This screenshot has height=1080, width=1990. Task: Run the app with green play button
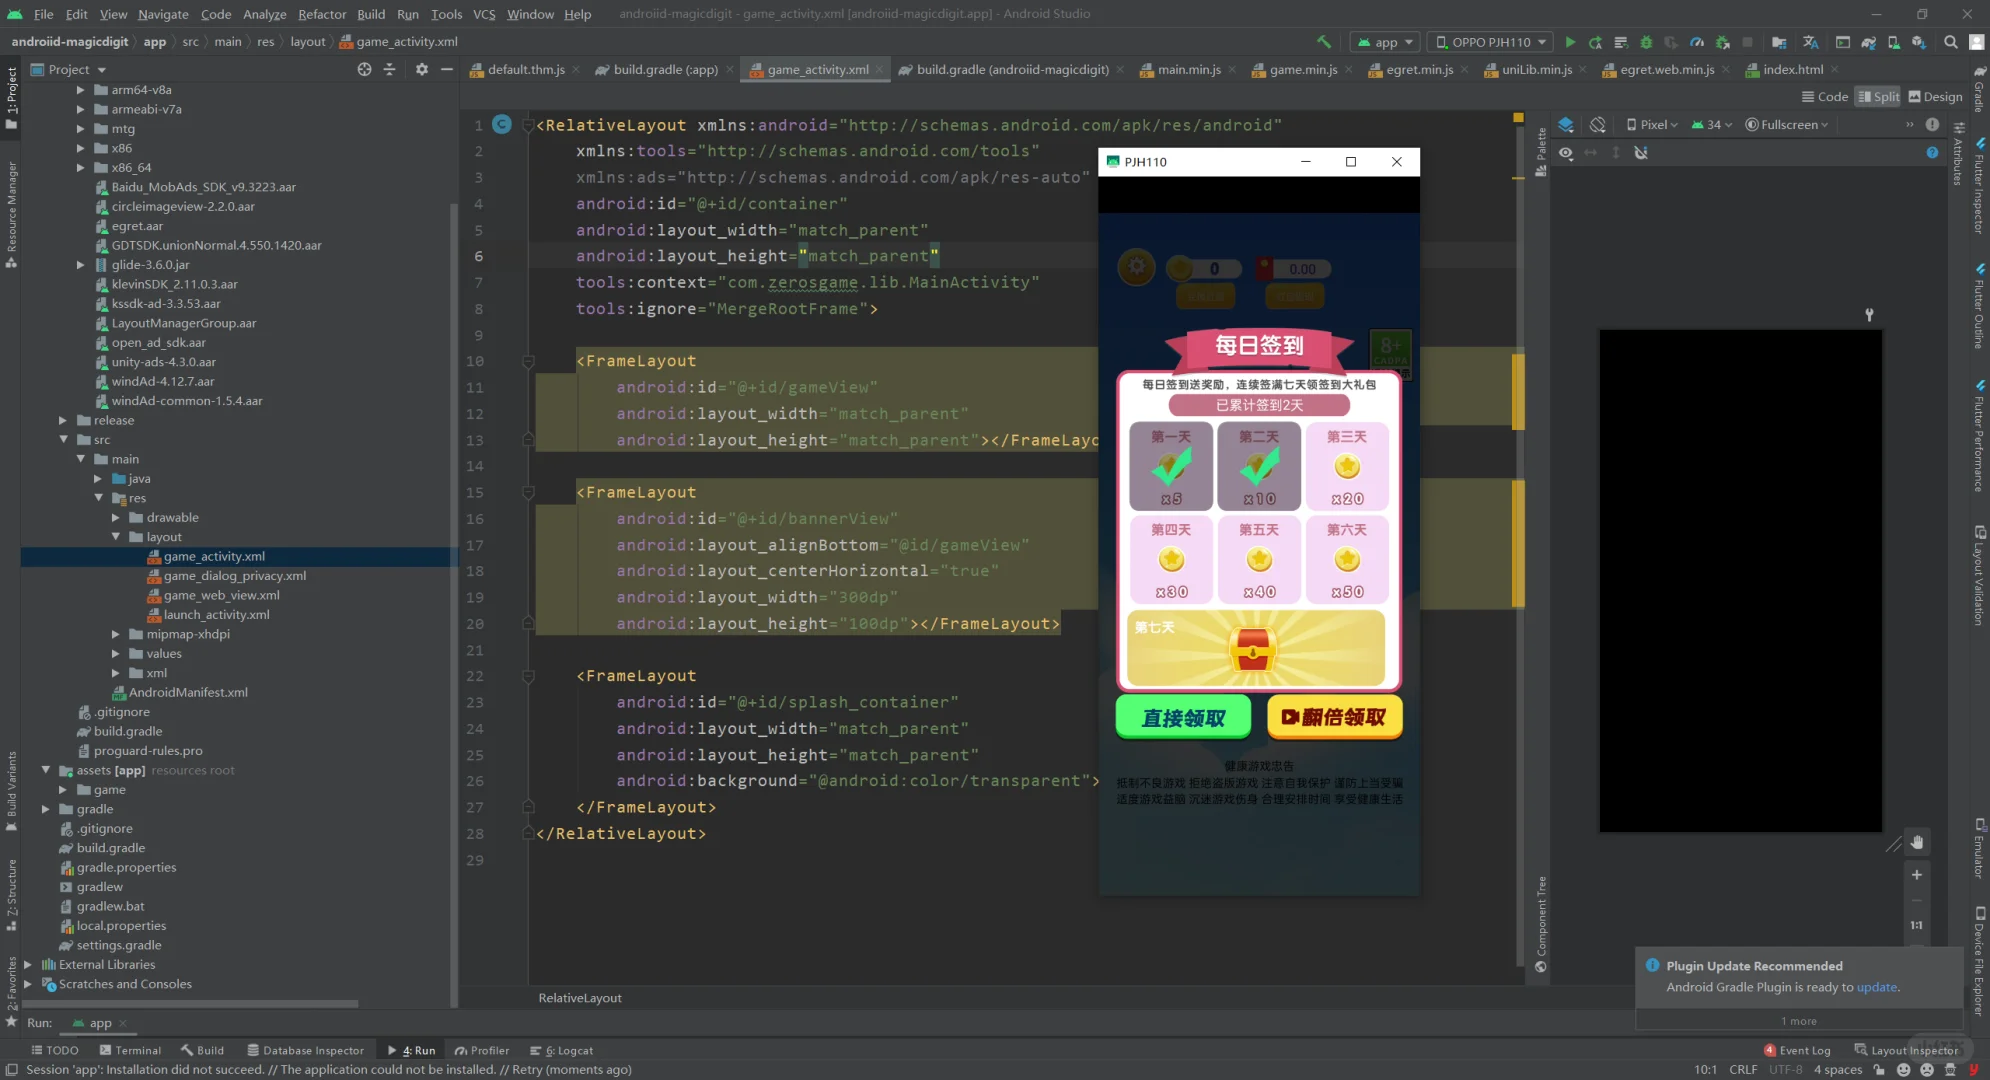point(1570,42)
